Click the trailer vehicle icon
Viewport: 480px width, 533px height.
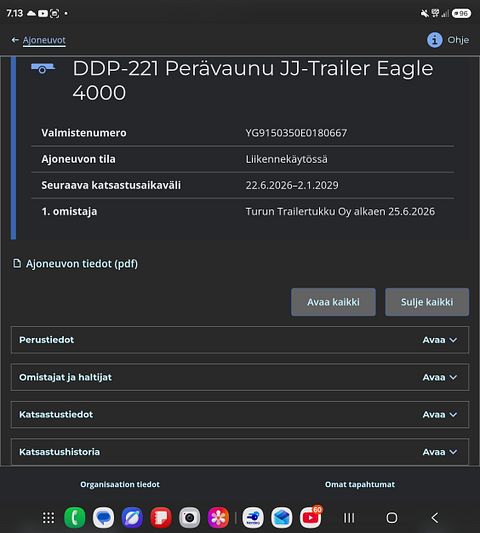pos(43,68)
